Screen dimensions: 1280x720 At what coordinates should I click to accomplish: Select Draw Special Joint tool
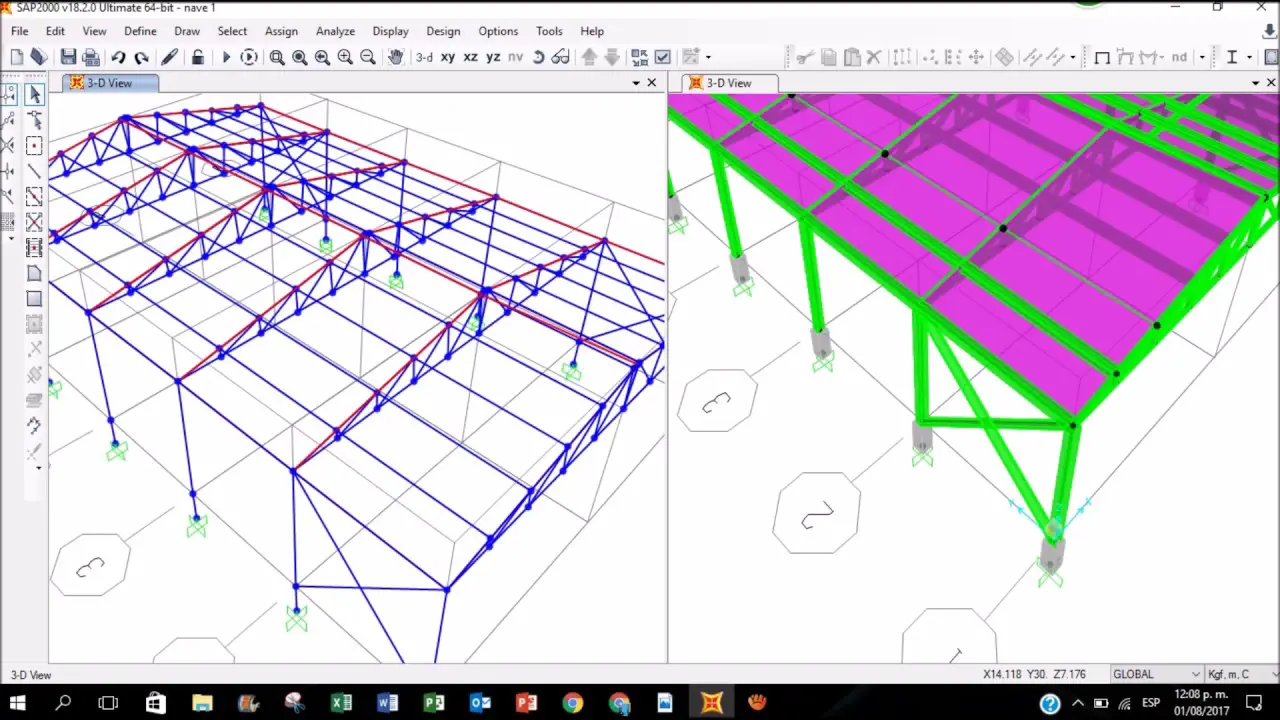point(34,146)
